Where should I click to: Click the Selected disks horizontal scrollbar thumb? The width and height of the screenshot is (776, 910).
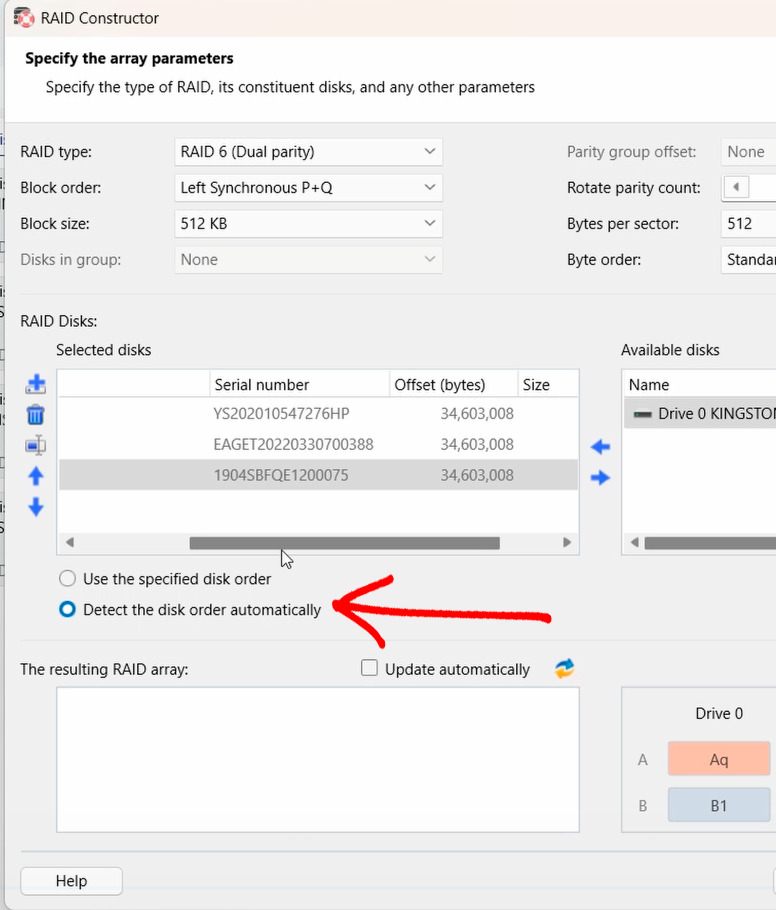344,543
